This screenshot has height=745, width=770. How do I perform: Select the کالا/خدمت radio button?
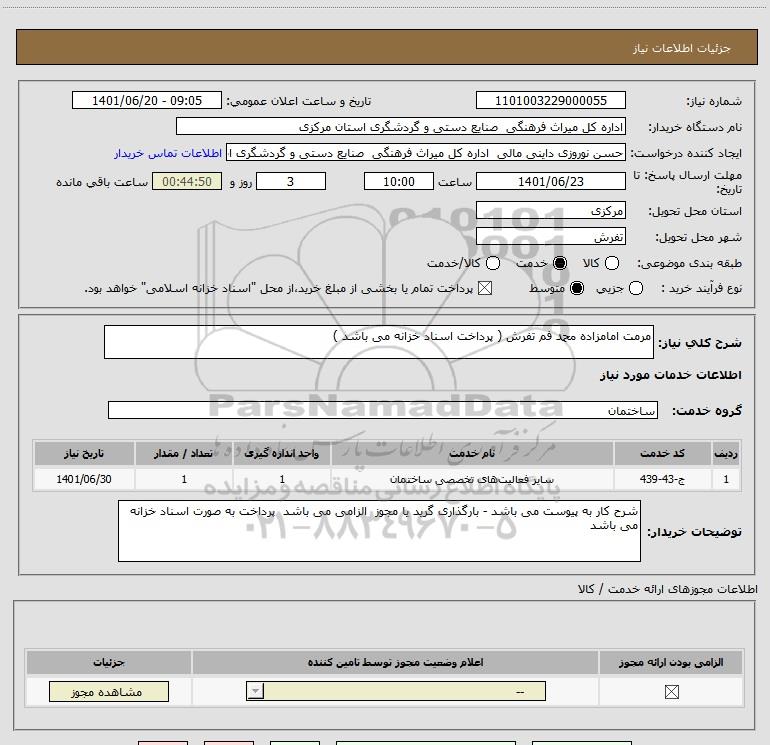(x=493, y=263)
